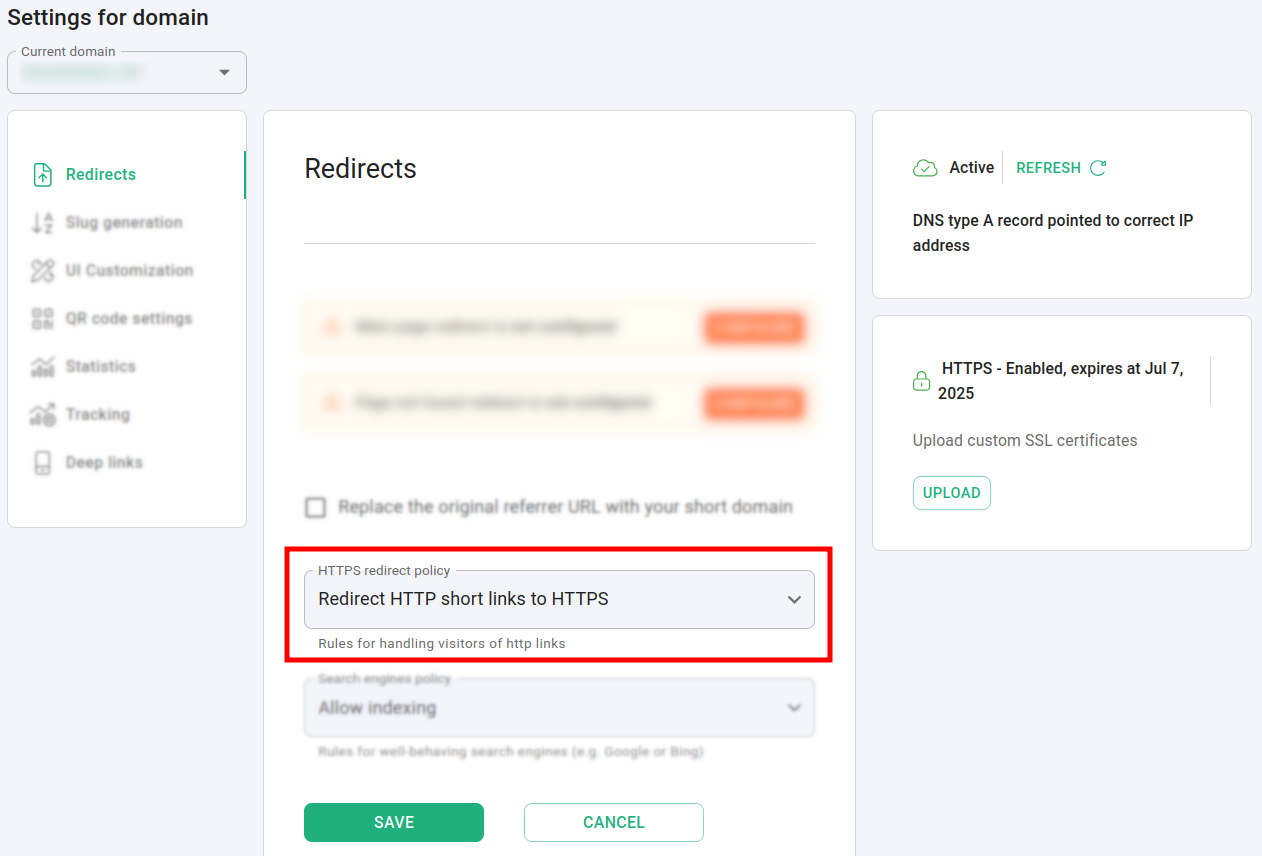Screen dimensions: 1262x856
Task: Click the QR code settings icon
Action: [x=42, y=319]
